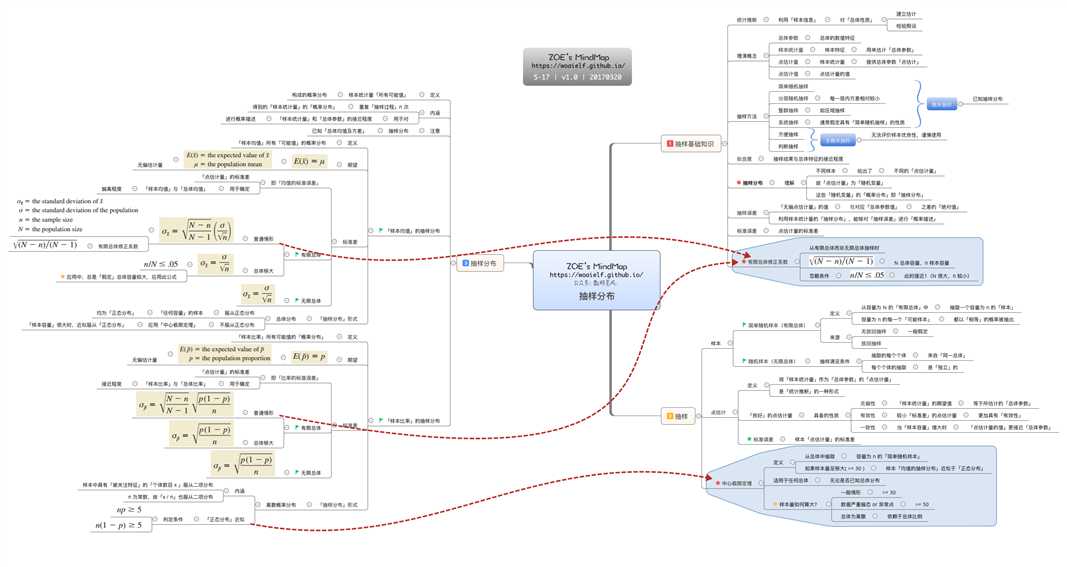The image size is (1067, 567).
Task: Click green flag on 随机样本（无限总体）
Action: (744, 361)
